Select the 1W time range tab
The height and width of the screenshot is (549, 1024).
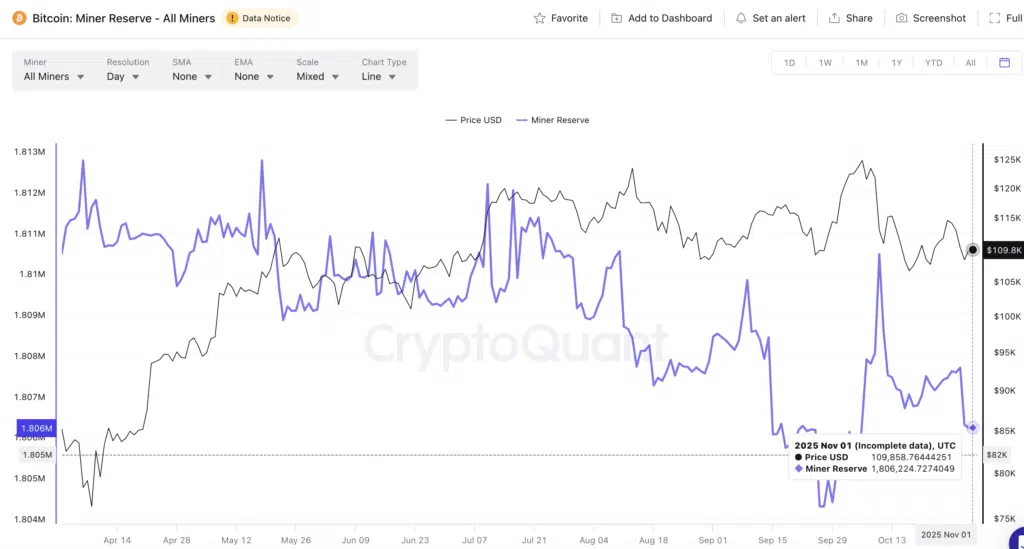point(825,63)
